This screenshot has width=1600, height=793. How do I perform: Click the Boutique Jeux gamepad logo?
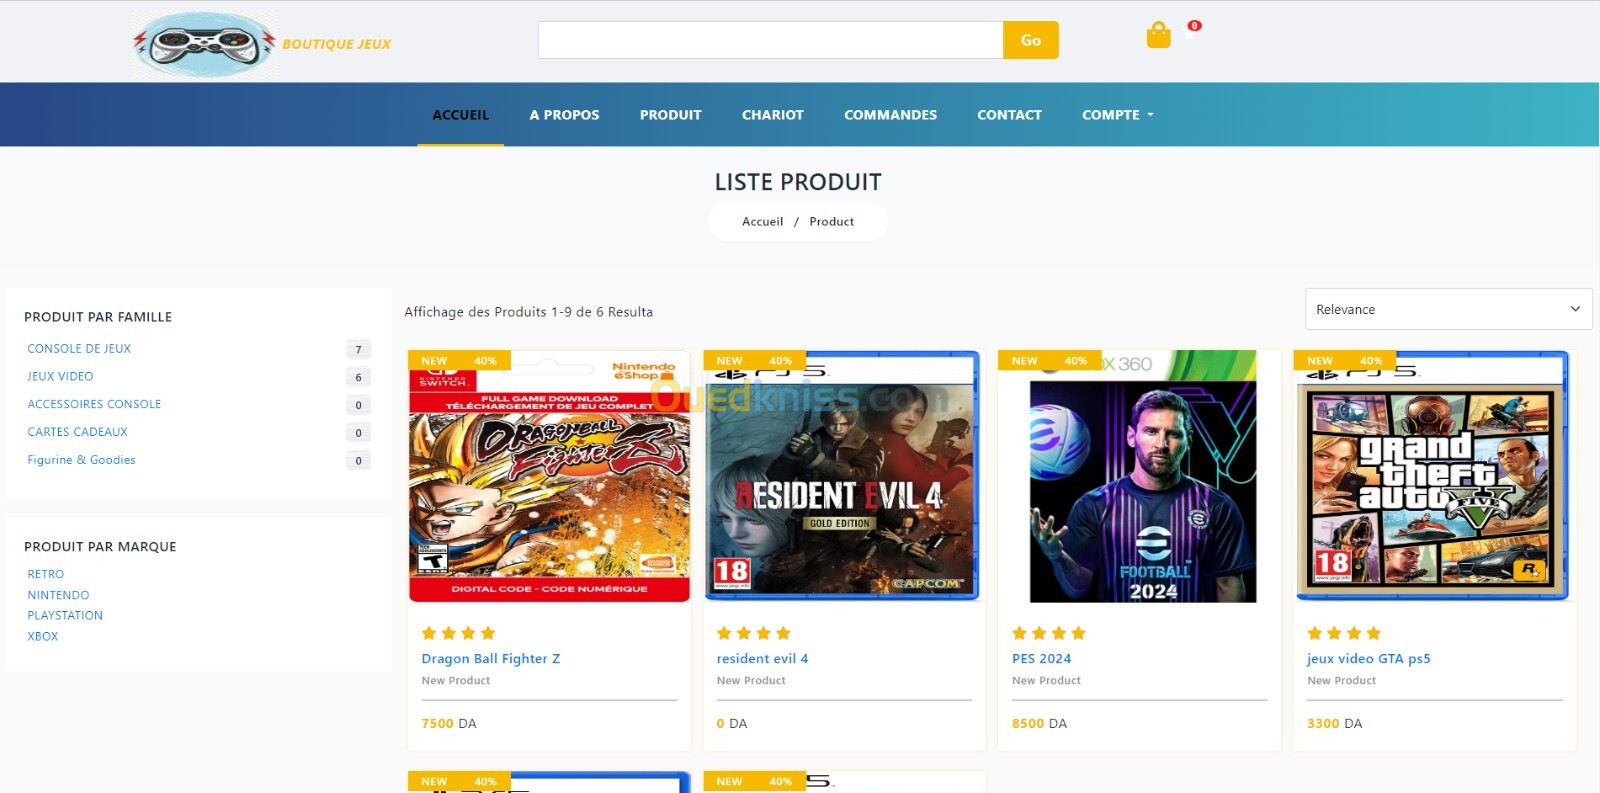pyautogui.click(x=204, y=44)
